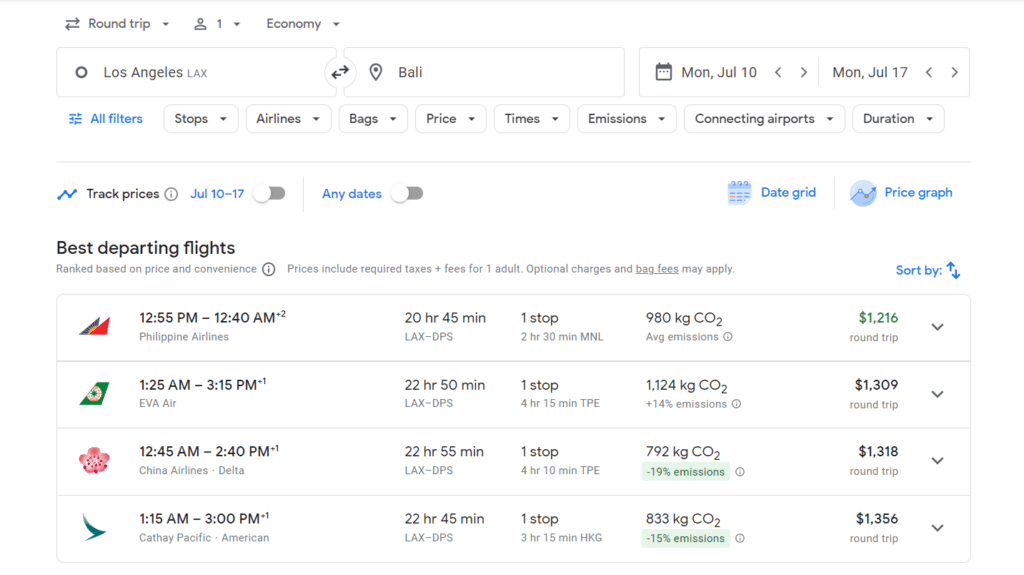The height and width of the screenshot is (575, 1024).
Task: Enable Any dates price tracking
Action: [407, 193]
